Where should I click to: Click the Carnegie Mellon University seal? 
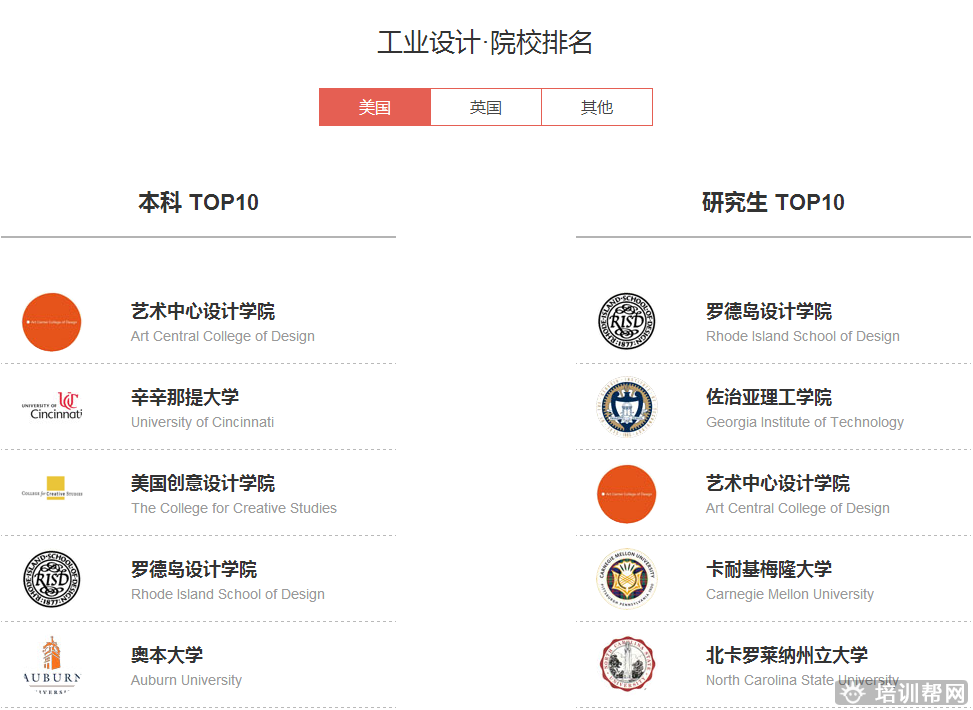[627, 579]
